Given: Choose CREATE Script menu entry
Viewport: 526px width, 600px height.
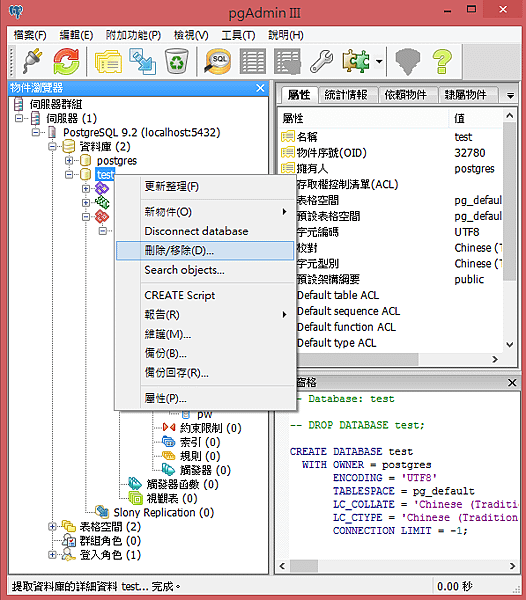Looking at the screenshot, I should tap(205, 295).
